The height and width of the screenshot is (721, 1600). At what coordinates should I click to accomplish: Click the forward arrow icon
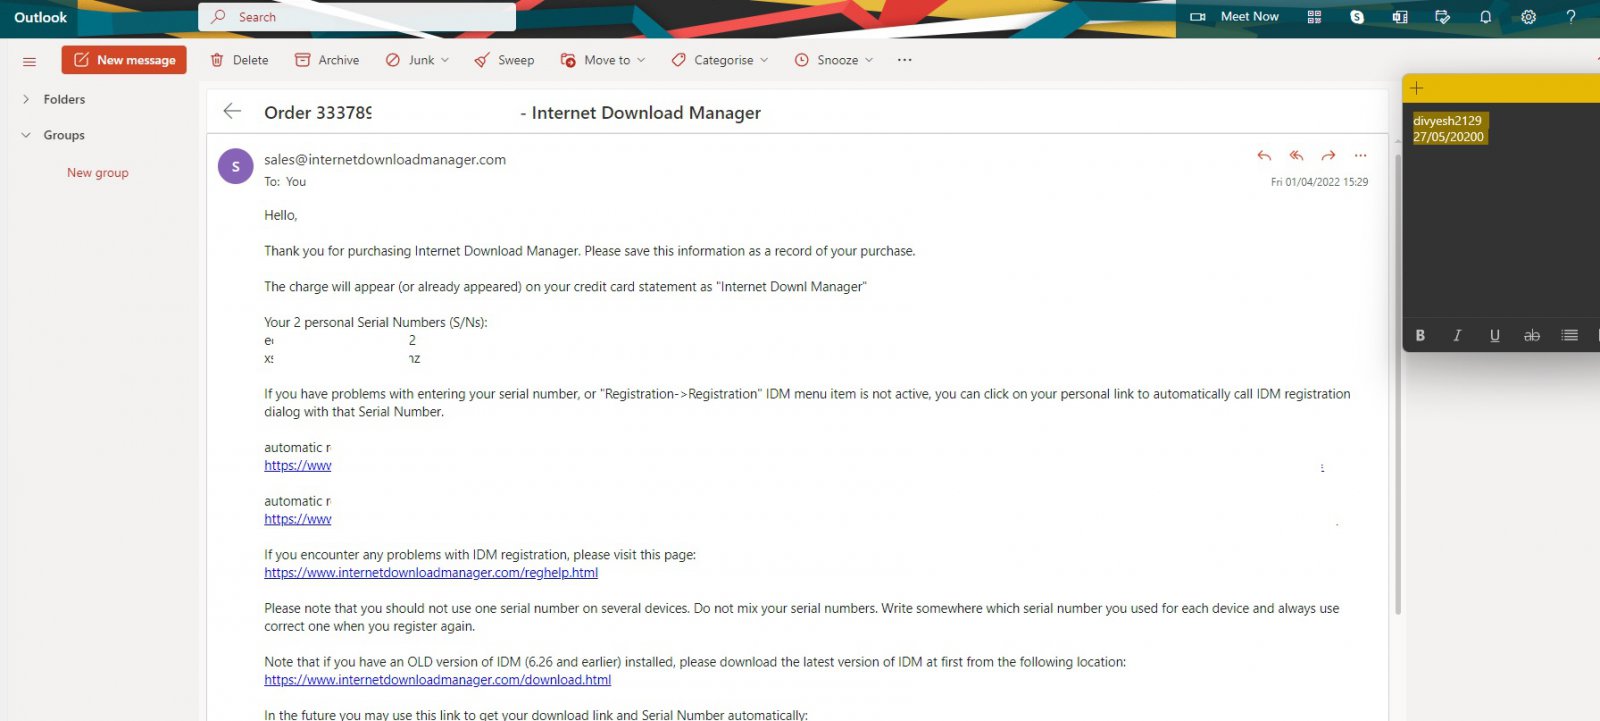pyautogui.click(x=1328, y=156)
